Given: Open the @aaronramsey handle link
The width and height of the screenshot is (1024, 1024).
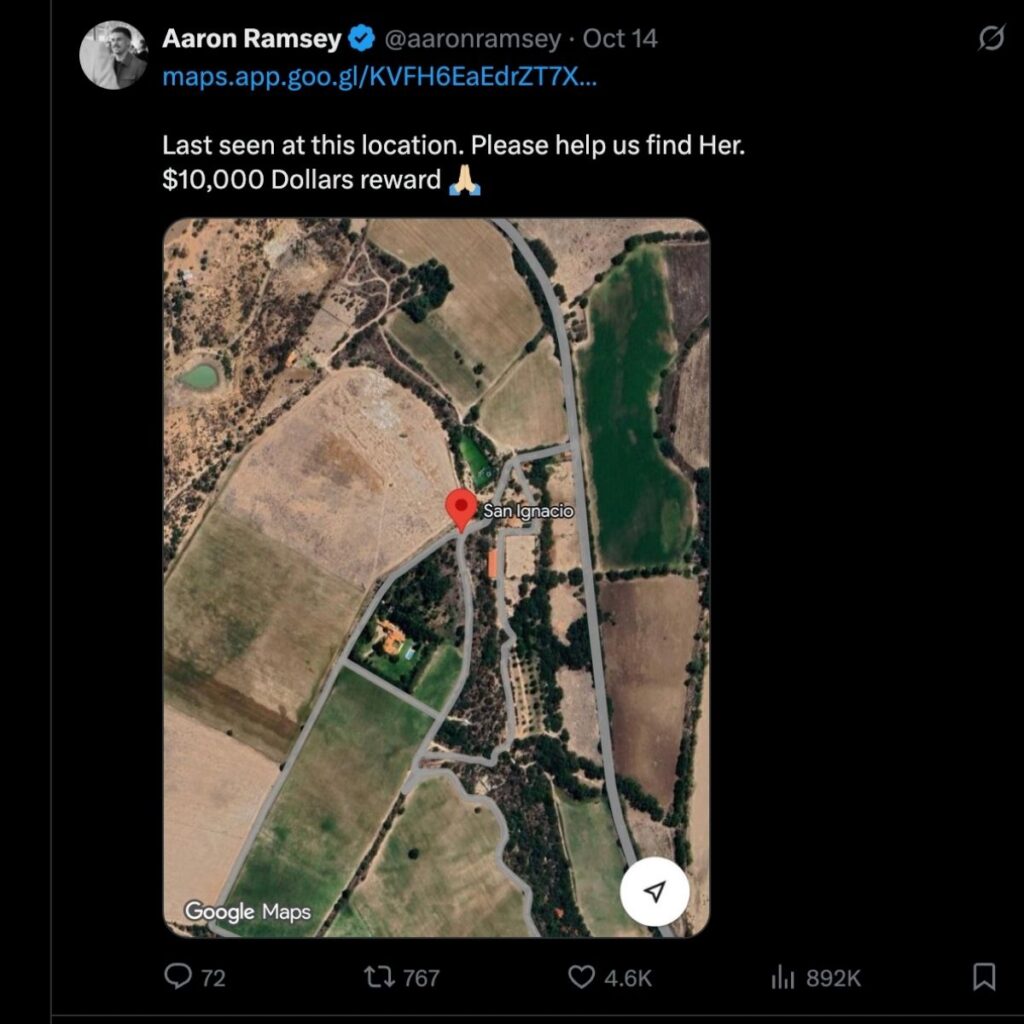Looking at the screenshot, I should coord(472,39).
